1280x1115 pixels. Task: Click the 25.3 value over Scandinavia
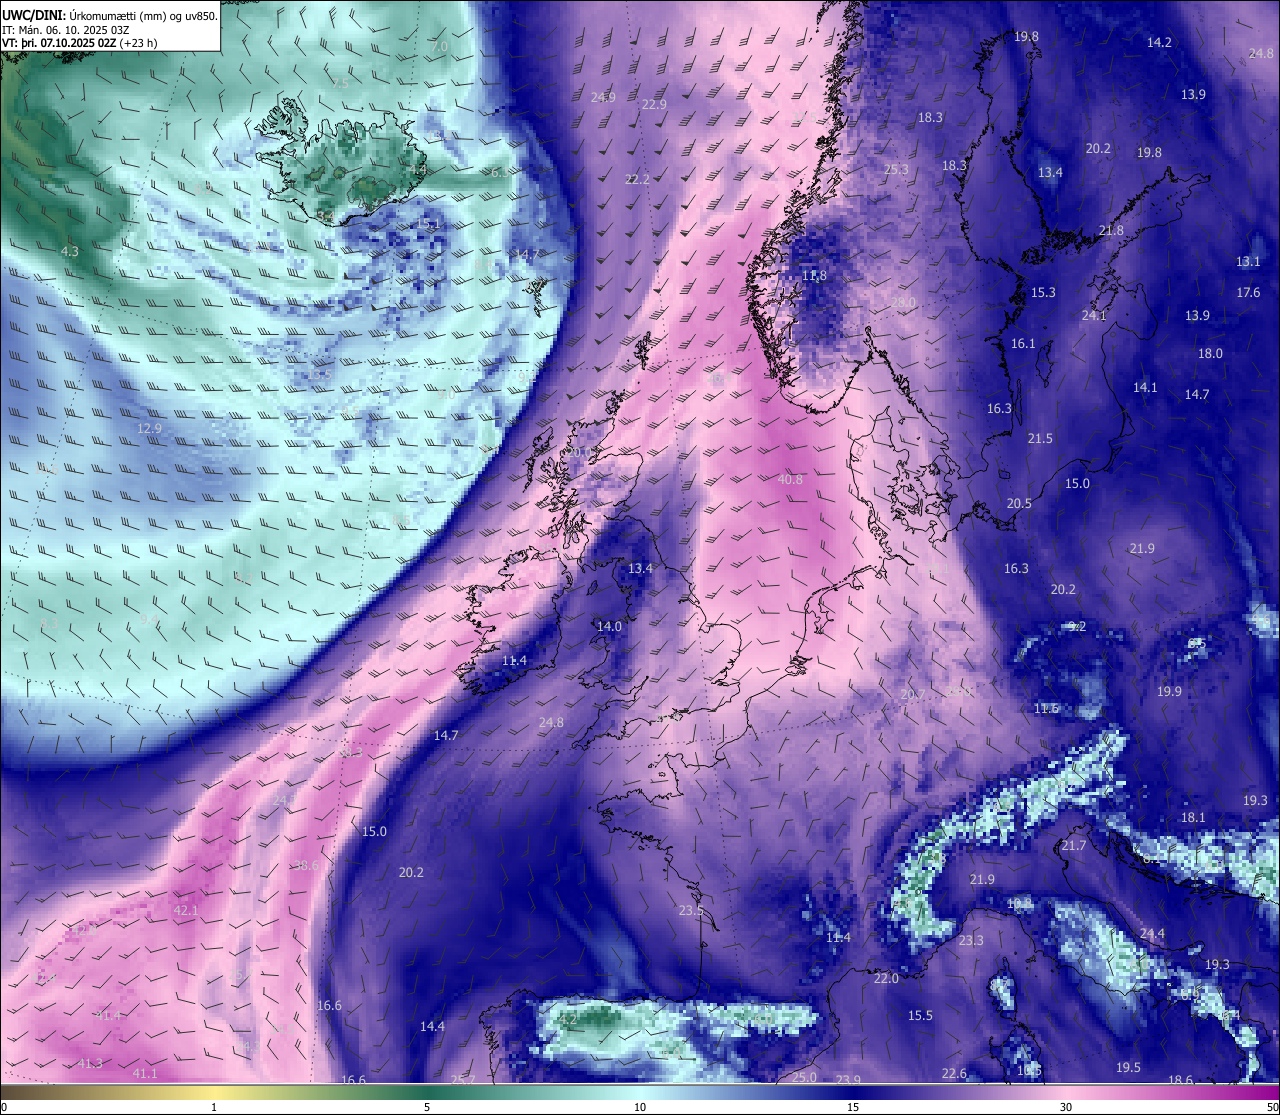coord(897,169)
